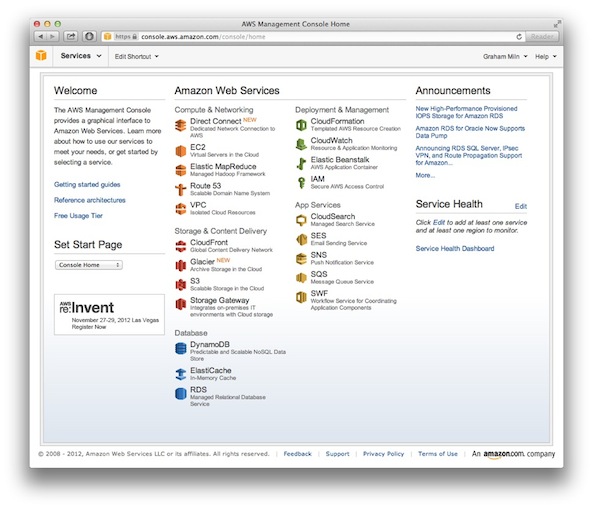Screen dimensions: 593x509
Task: Click the RDS database icon
Action: tap(181, 393)
